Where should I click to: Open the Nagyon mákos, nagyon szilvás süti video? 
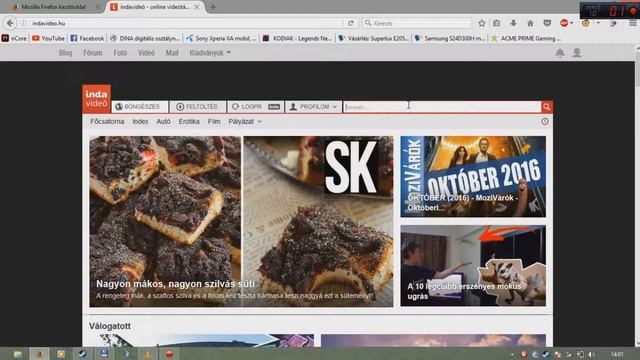[241, 222]
